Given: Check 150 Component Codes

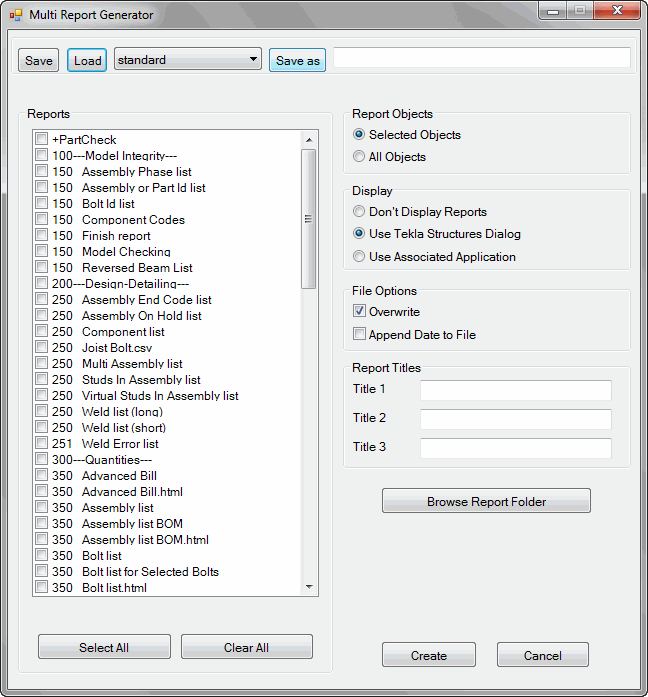Looking at the screenshot, I should pyautogui.click(x=41, y=219).
